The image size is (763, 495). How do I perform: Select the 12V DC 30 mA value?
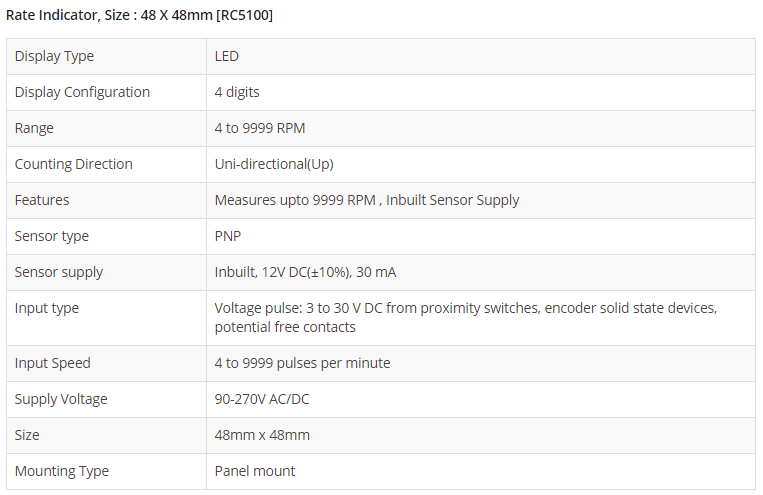click(x=305, y=272)
